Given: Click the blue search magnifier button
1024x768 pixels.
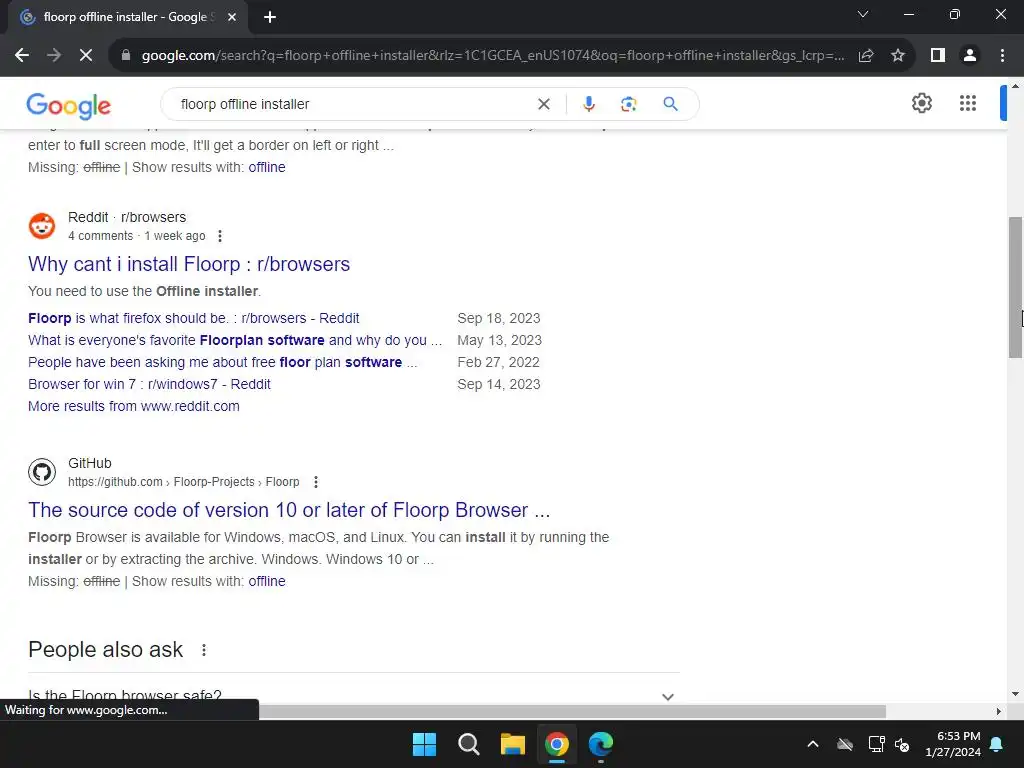Looking at the screenshot, I should coord(670,104).
